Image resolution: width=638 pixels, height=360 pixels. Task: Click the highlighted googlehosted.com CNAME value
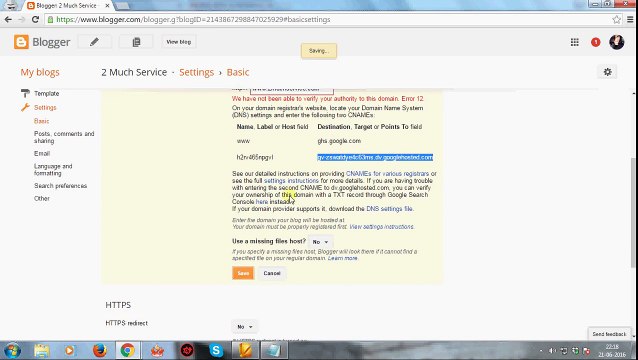[375, 157]
